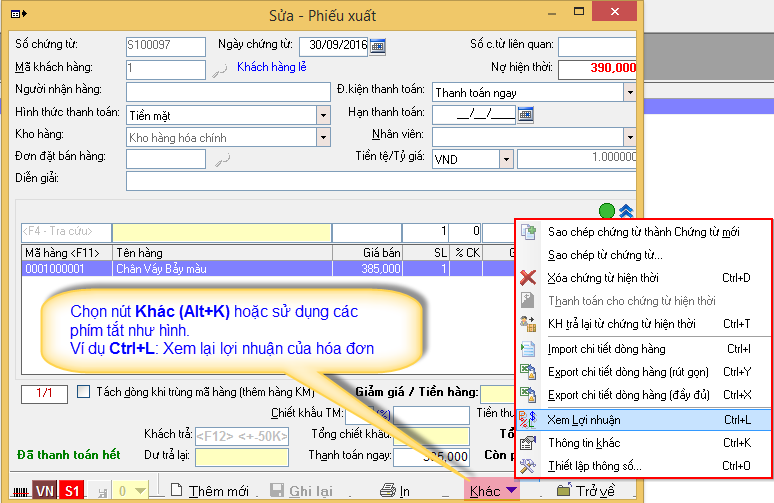
Task: Expand the Đ.kiện thanh toán dropdown
Action: (629, 93)
